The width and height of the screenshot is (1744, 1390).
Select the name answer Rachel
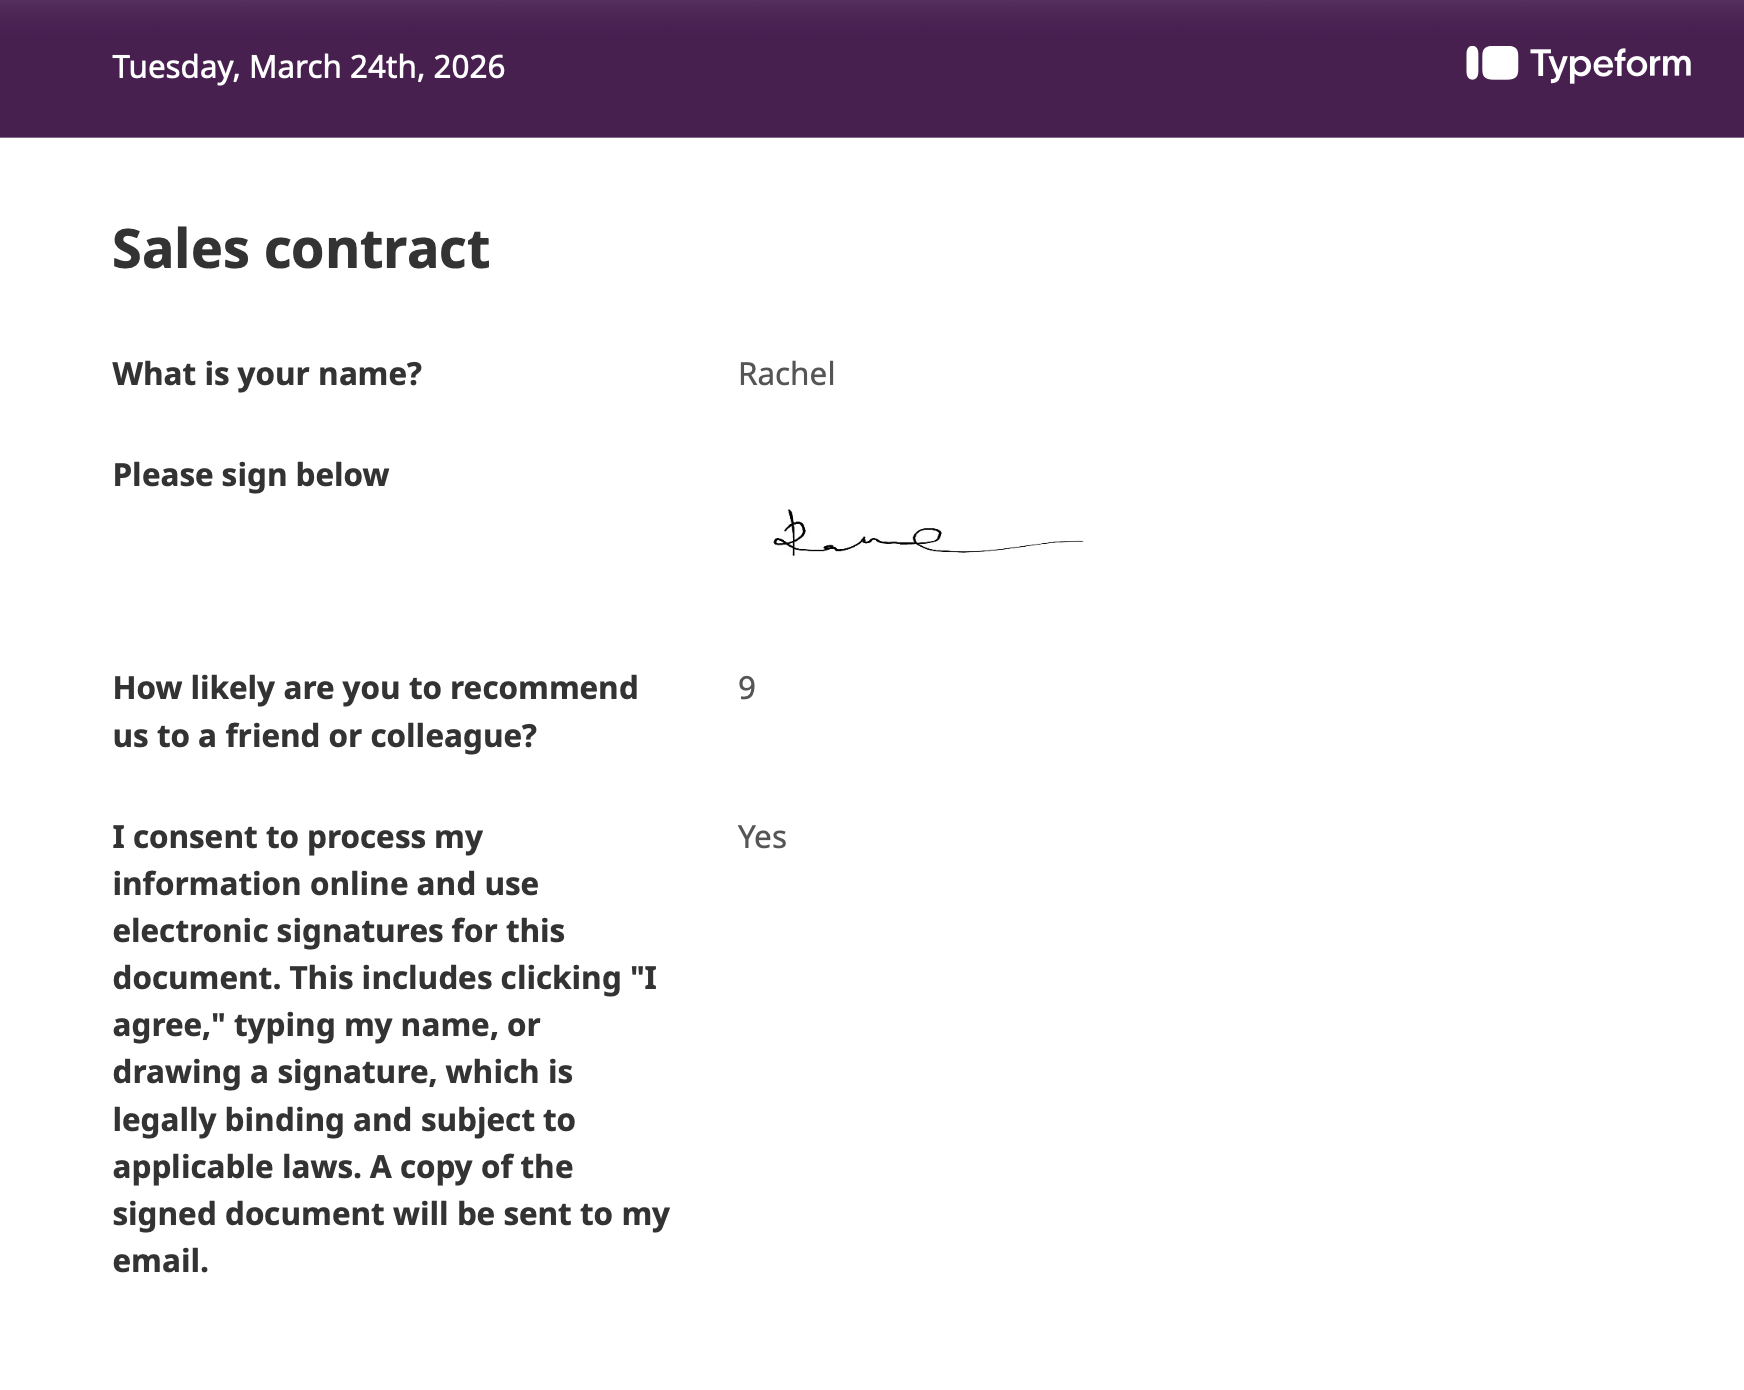coord(786,374)
